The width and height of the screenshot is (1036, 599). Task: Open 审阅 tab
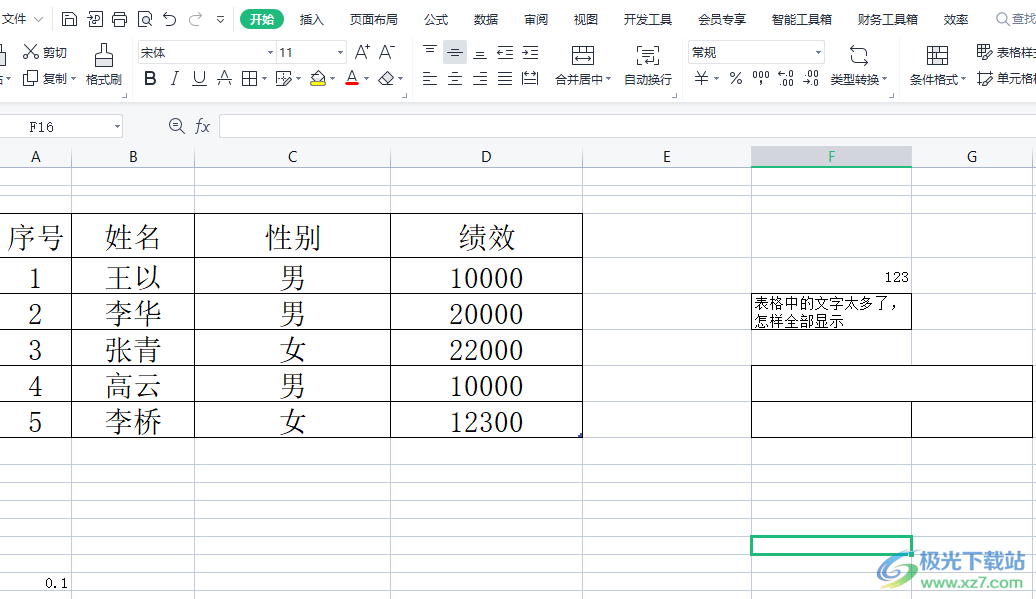[536, 19]
